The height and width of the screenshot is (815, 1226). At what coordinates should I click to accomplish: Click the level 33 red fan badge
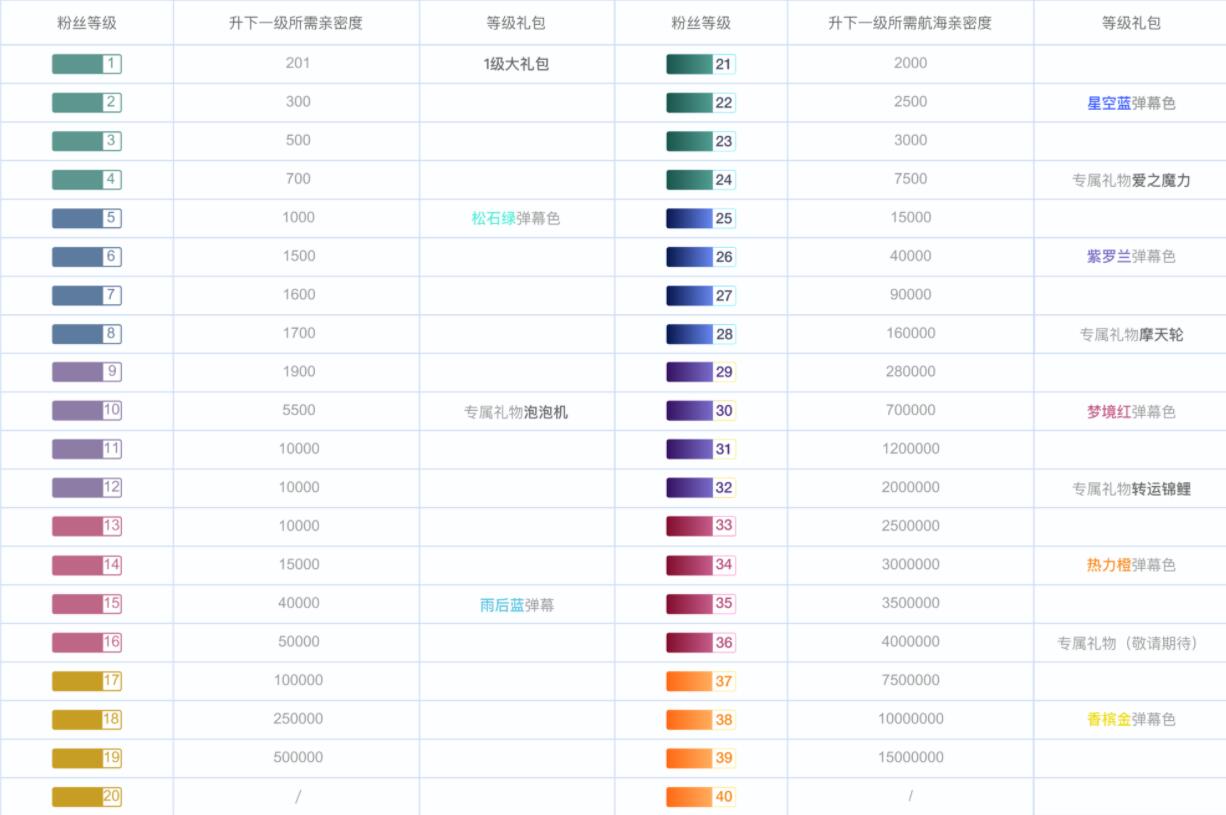click(x=698, y=526)
